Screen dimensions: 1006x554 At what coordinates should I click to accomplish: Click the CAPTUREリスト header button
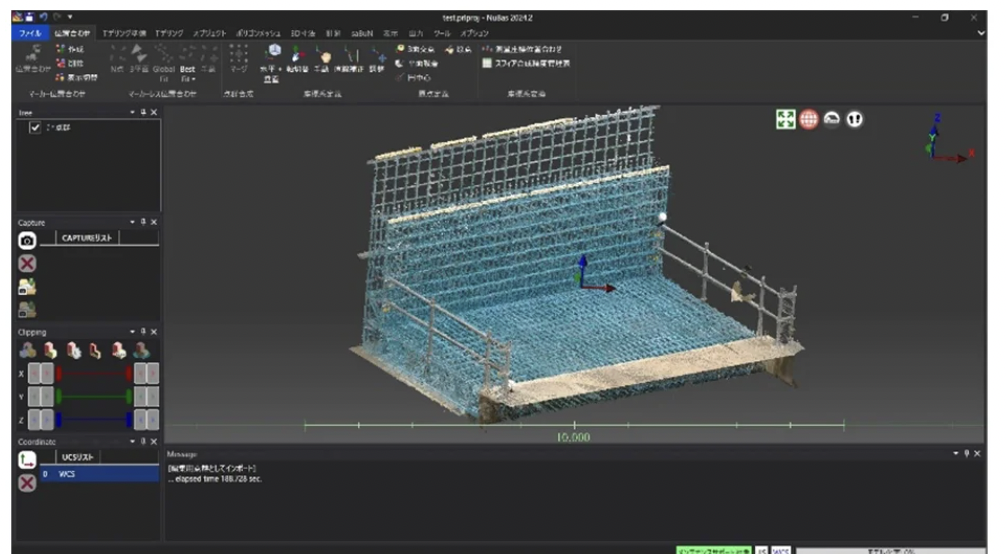(x=88, y=239)
